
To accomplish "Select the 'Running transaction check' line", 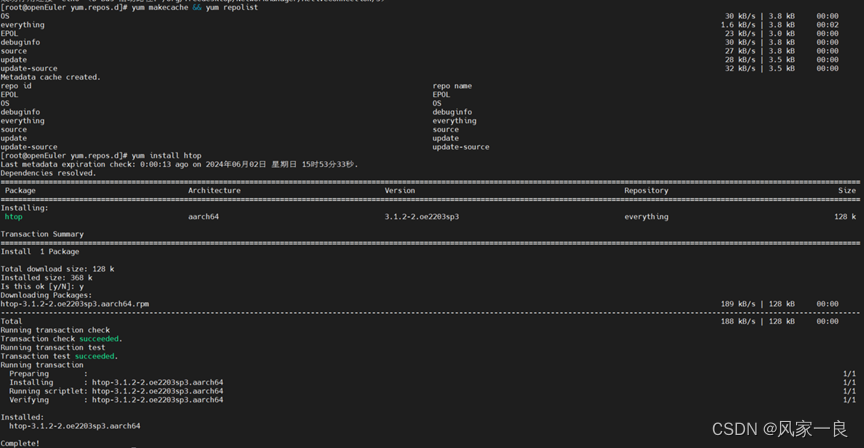I will tap(55, 331).
